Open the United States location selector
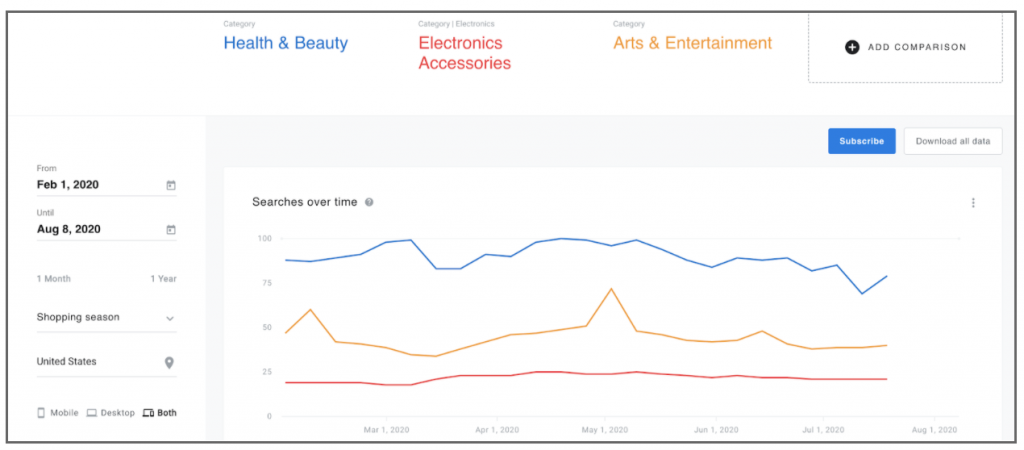The image size is (1024, 450). point(95,362)
